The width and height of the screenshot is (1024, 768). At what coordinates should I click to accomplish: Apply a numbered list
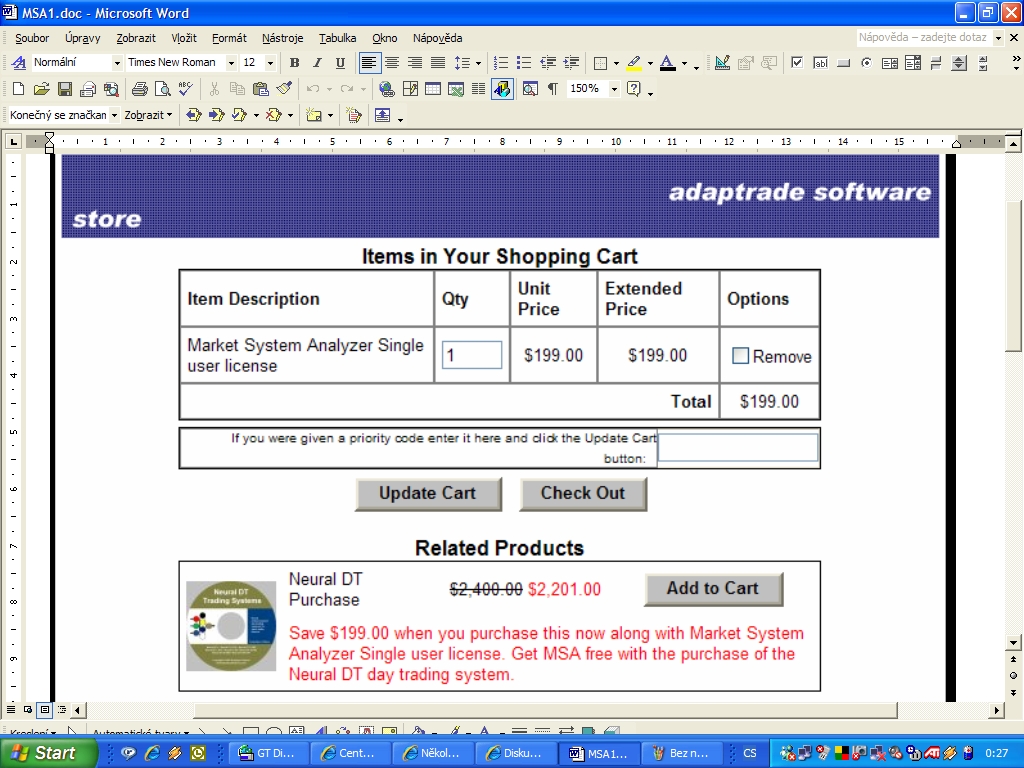(x=501, y=63)
